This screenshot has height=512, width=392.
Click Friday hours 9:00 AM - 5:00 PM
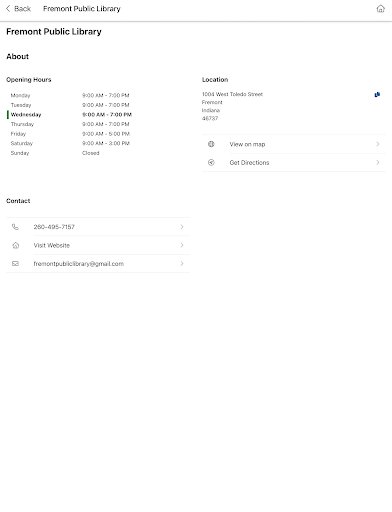(x=106, y=134)
